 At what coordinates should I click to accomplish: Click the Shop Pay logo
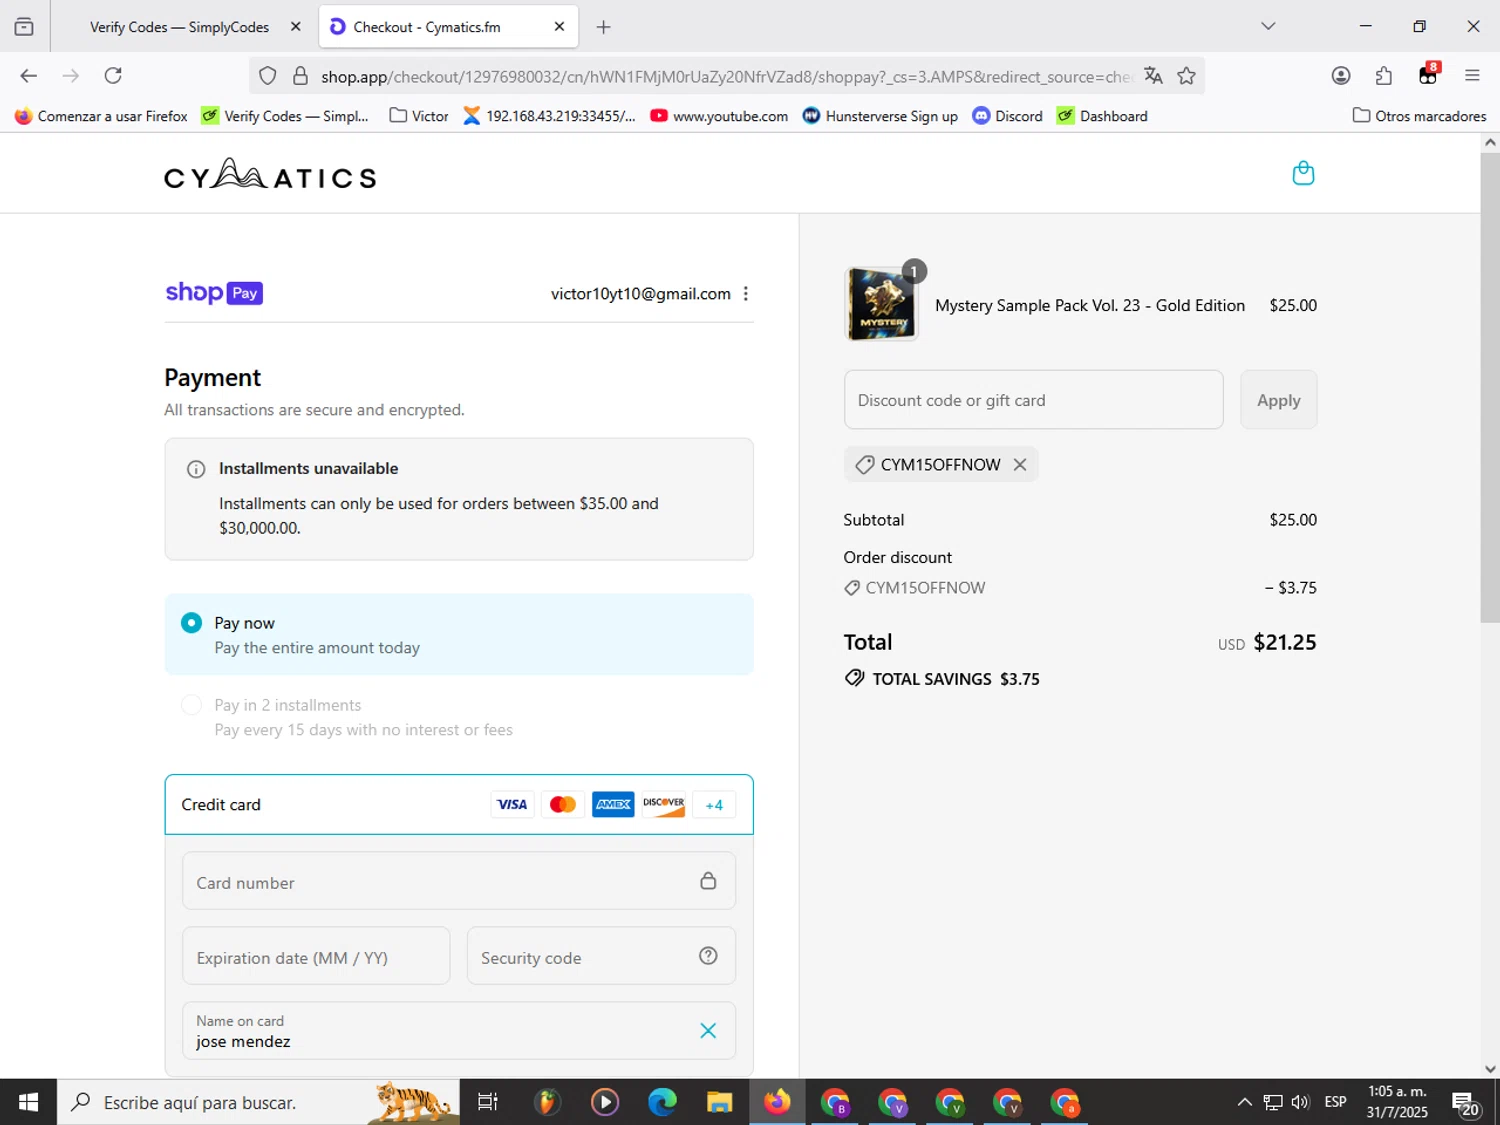(x=214, y=293)
